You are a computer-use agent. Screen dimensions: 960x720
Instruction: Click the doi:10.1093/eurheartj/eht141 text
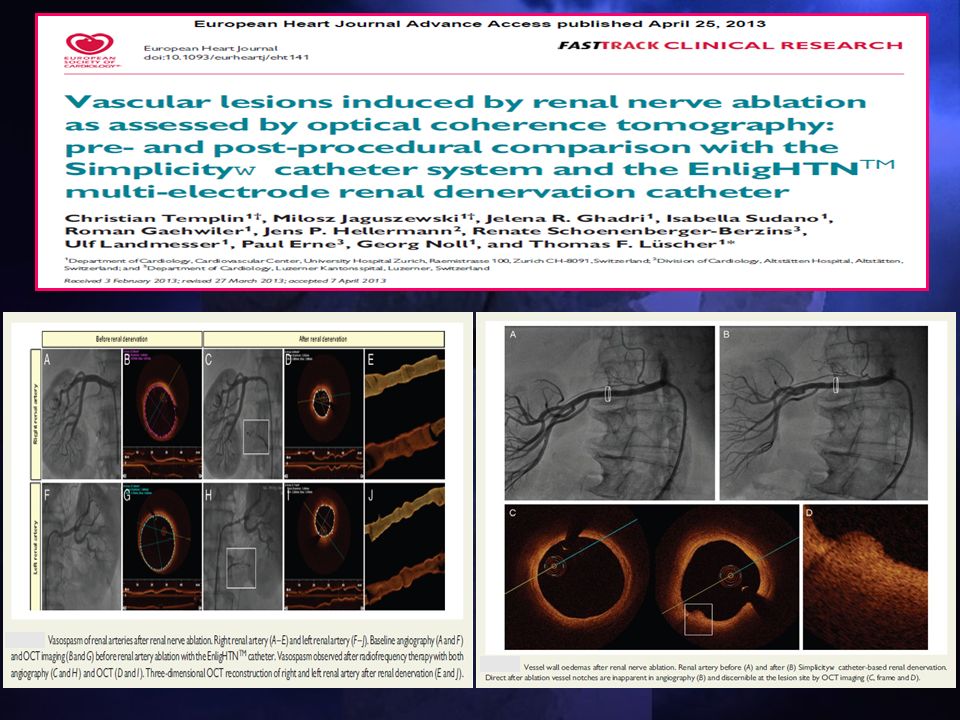[x=226, y=57]
